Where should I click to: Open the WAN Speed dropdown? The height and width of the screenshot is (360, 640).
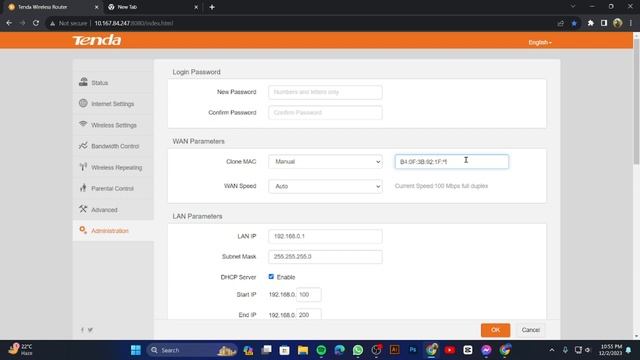click(x=325, y=186)
